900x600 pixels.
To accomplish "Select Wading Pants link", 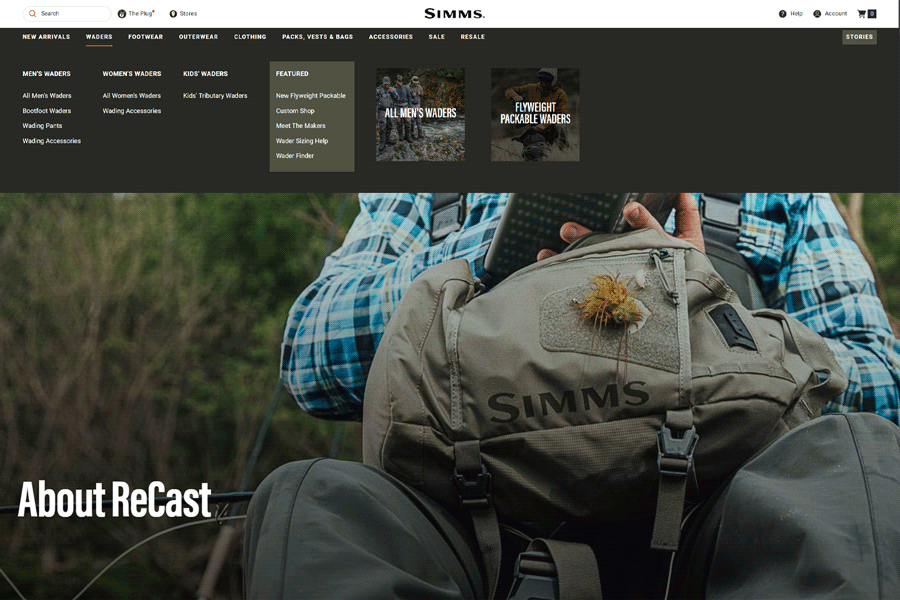I will (42, 126).
